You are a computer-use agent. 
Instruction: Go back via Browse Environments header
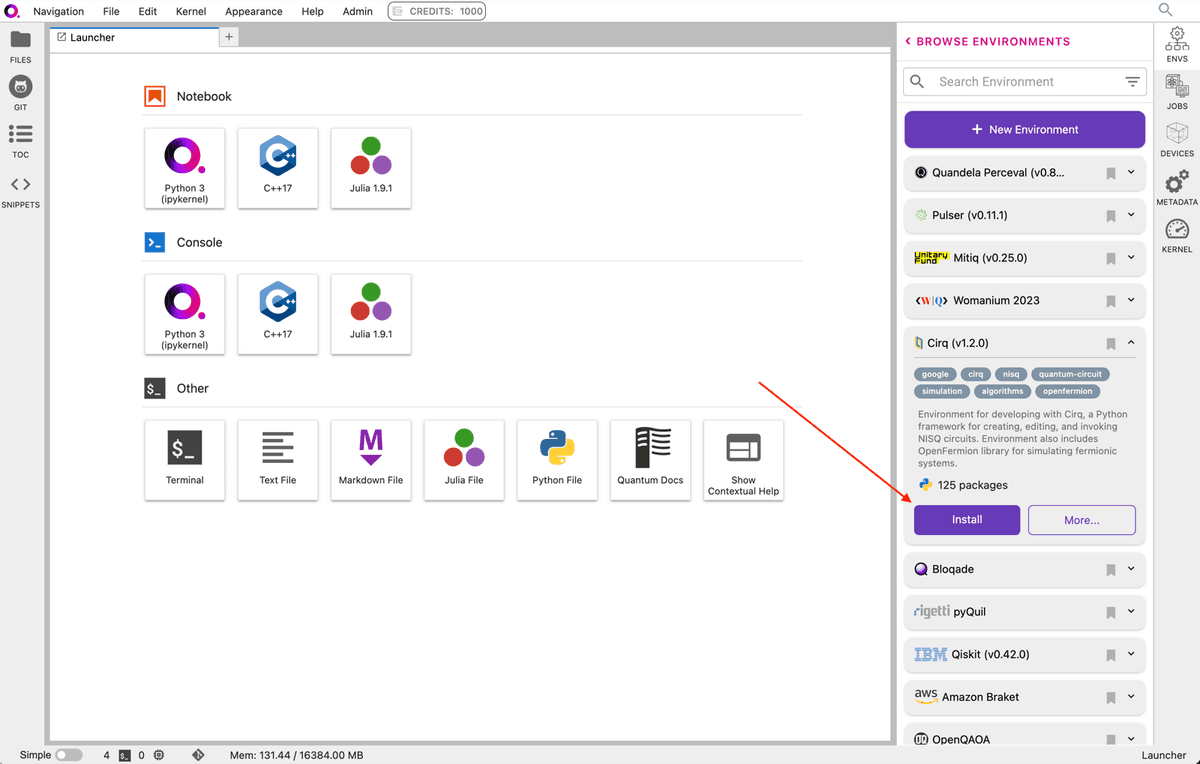987,41
